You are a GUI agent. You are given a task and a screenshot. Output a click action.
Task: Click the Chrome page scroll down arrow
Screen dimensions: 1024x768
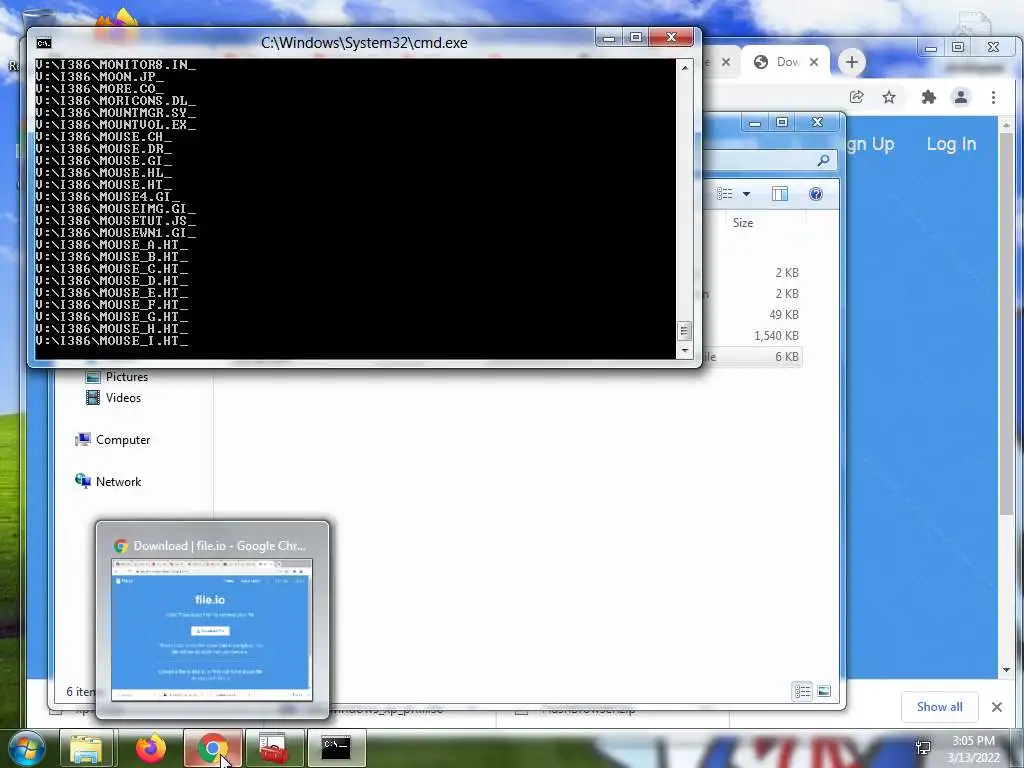(1006, 670)
